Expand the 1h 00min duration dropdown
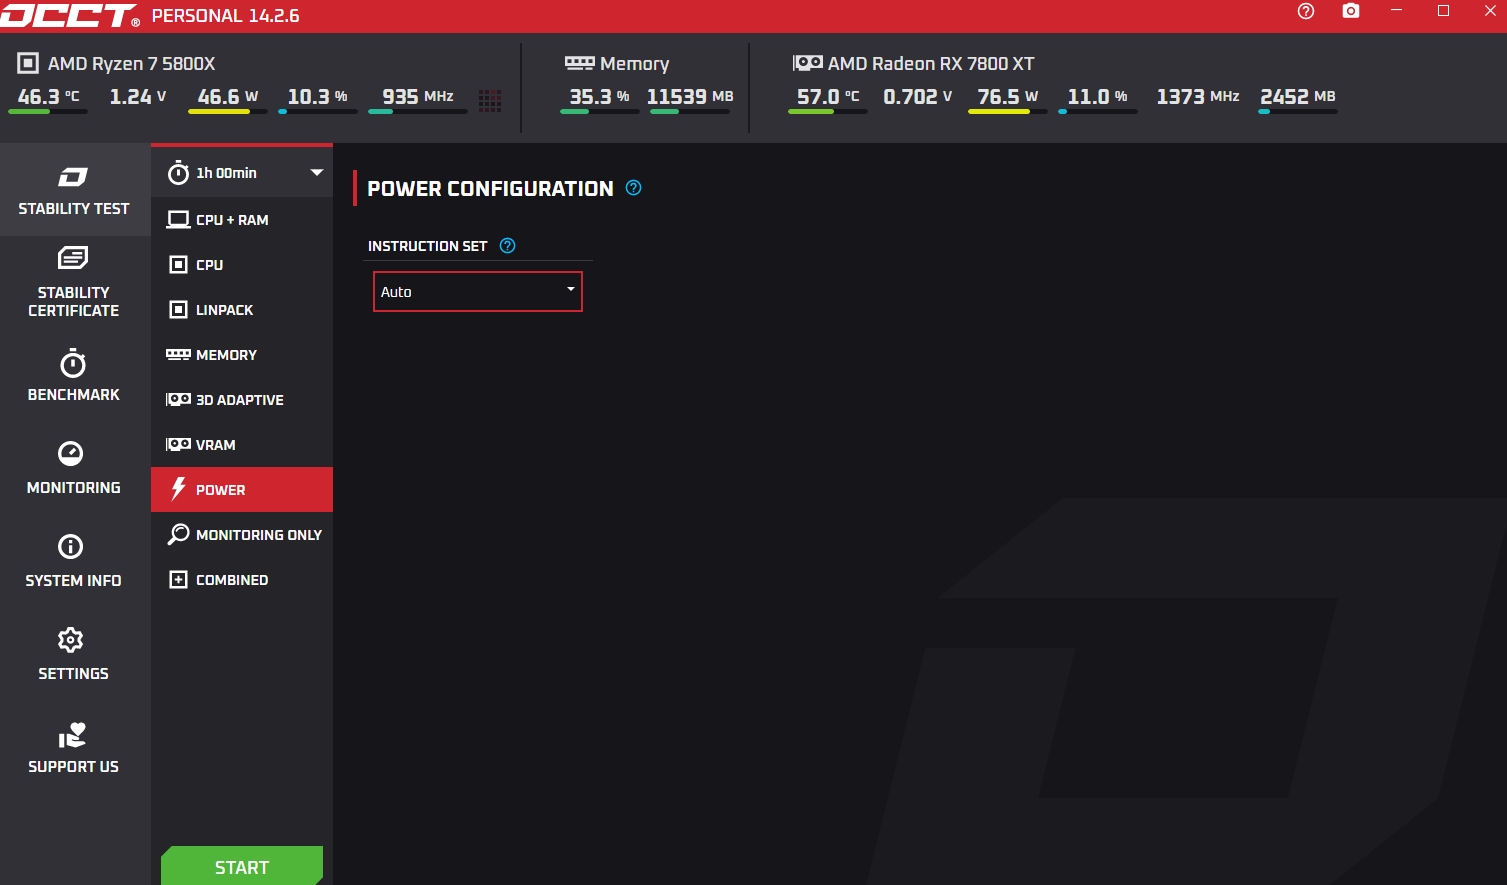This screenshot has width=1507, height=885. click(317, 173)
